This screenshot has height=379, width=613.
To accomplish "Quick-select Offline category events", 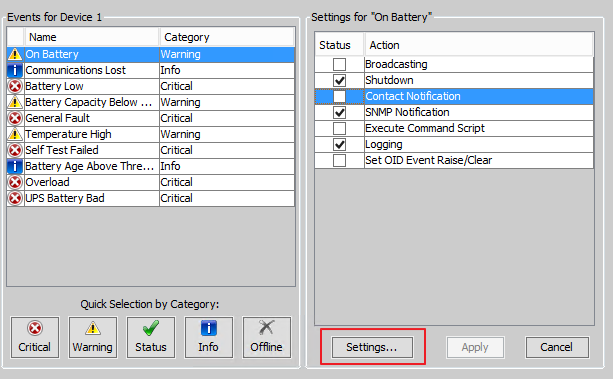I will click(x=267, y=338).
